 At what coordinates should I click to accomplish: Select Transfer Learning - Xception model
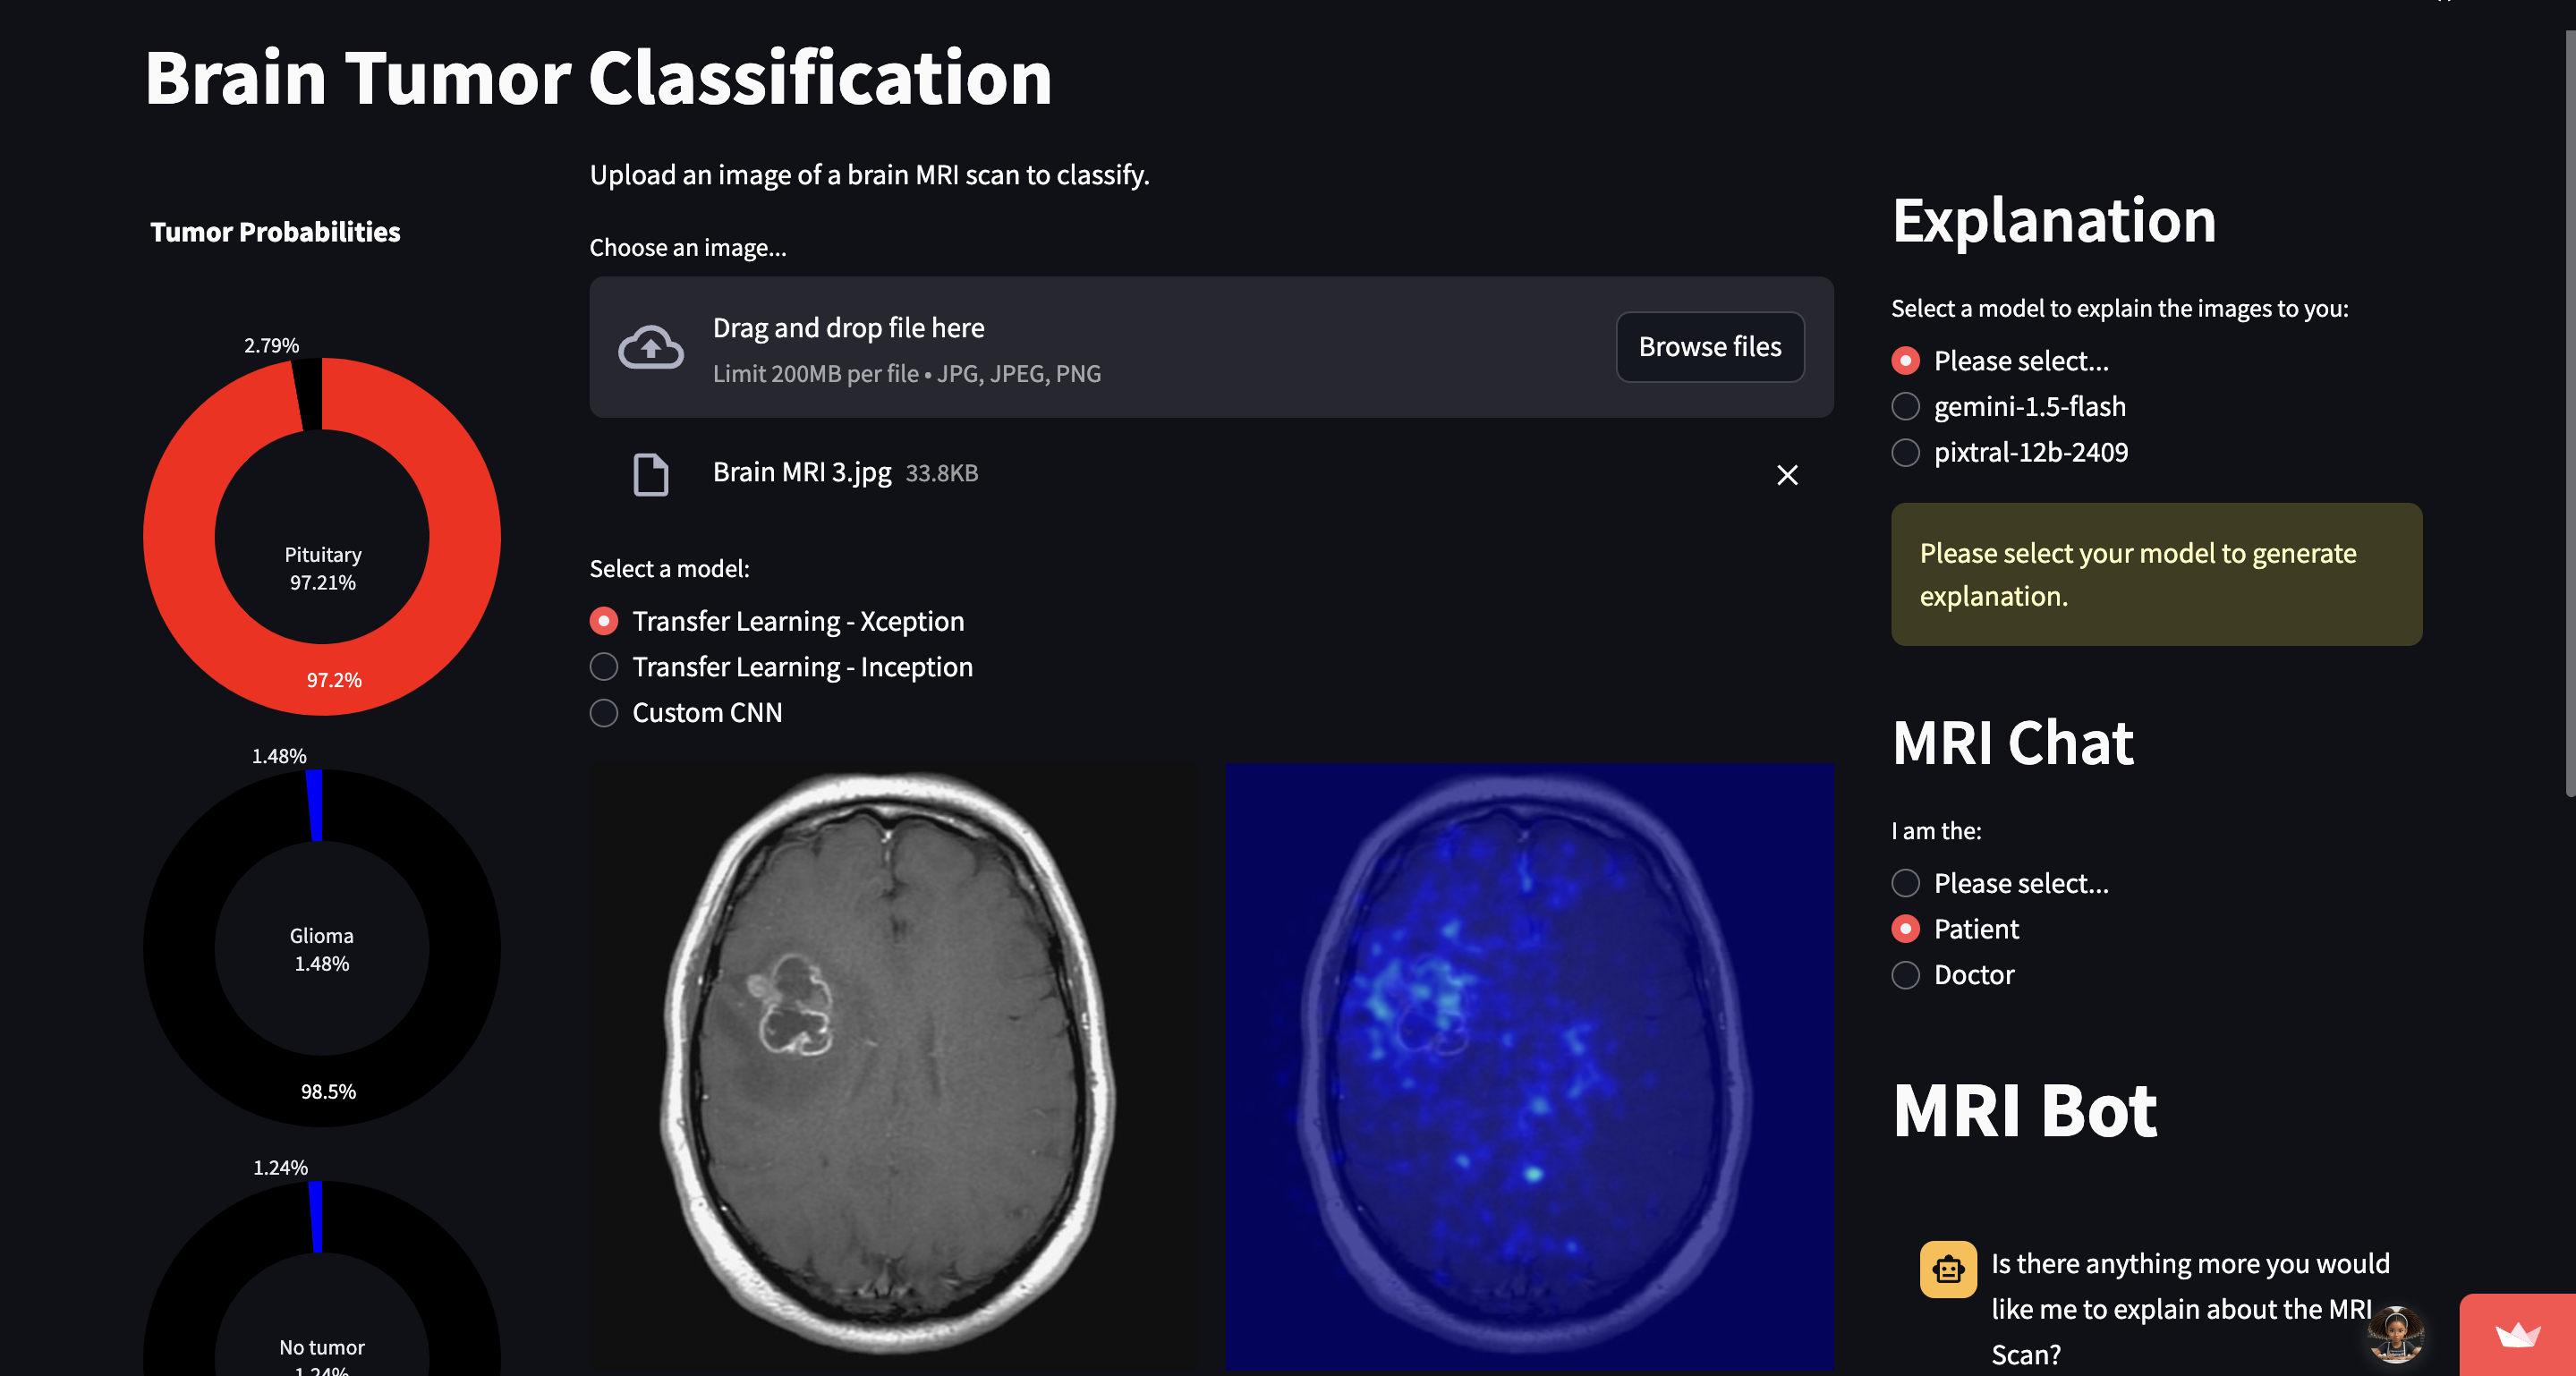pyautogui.click(x=777, y=621)
